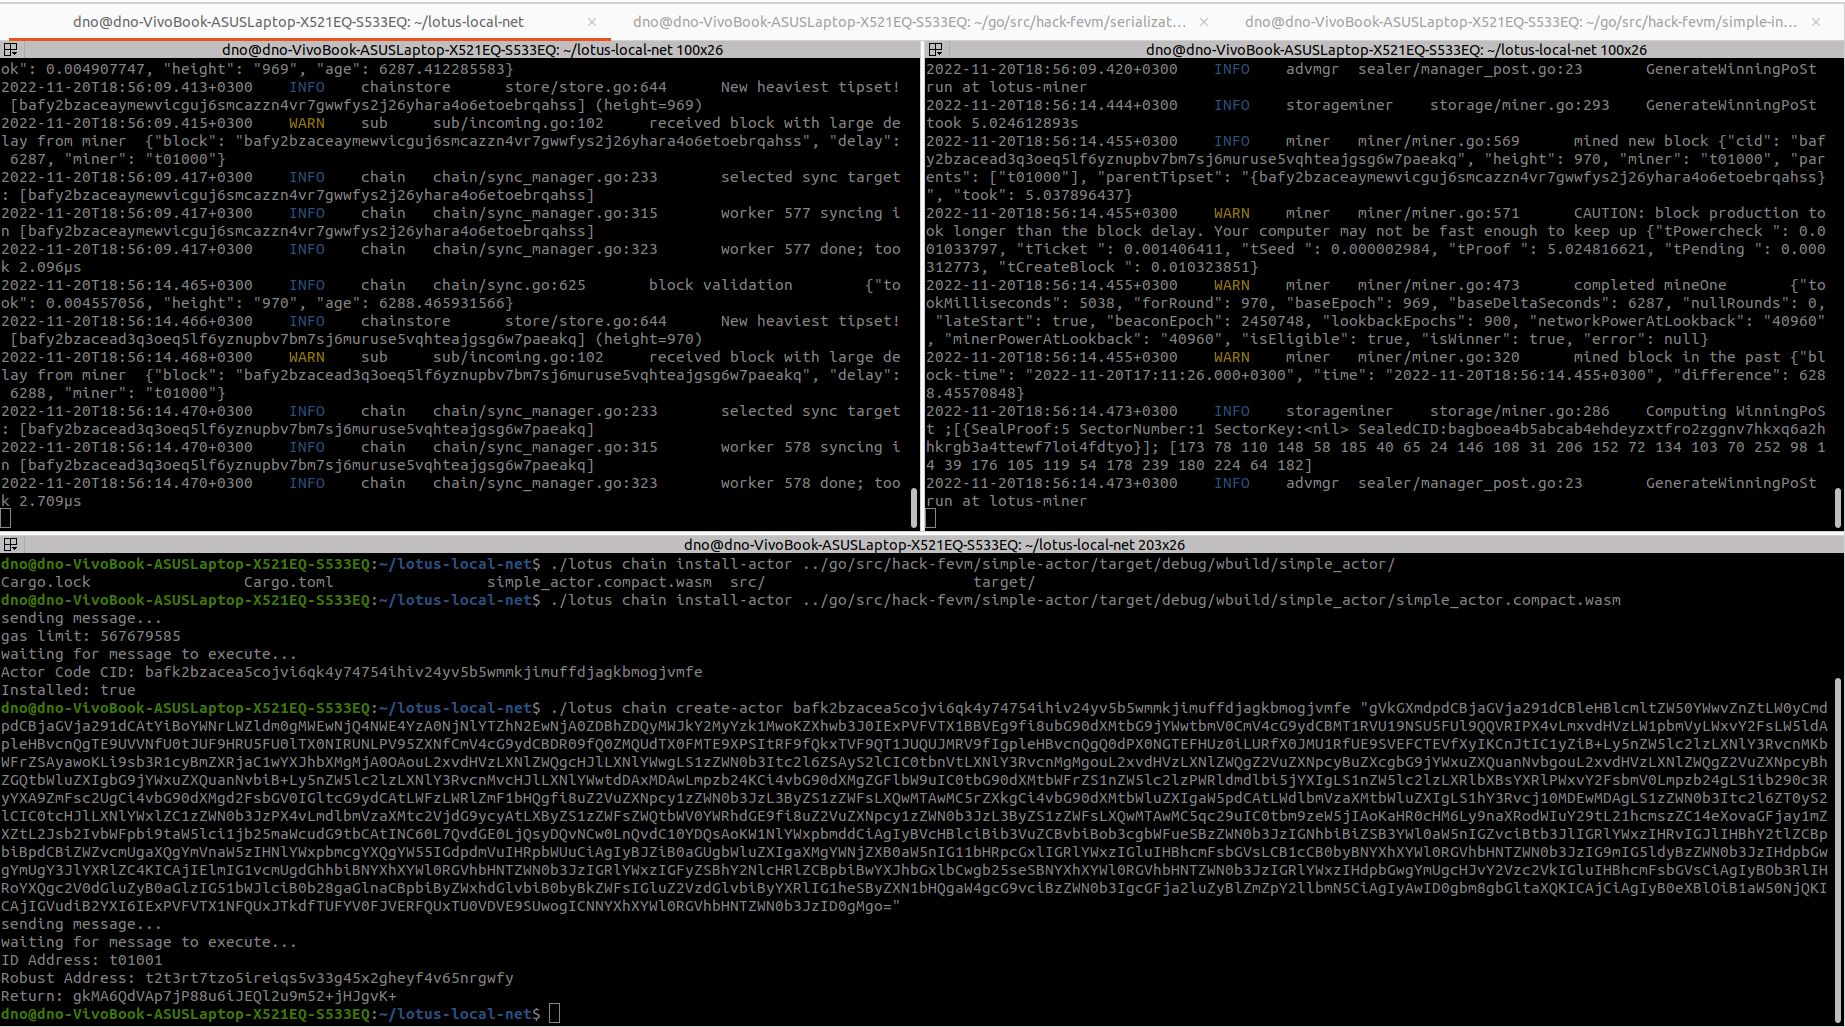Click 'Computing WinningPoS' log message
The height and width of the screenshot is (1027, 1845).
pos(1735,411)
